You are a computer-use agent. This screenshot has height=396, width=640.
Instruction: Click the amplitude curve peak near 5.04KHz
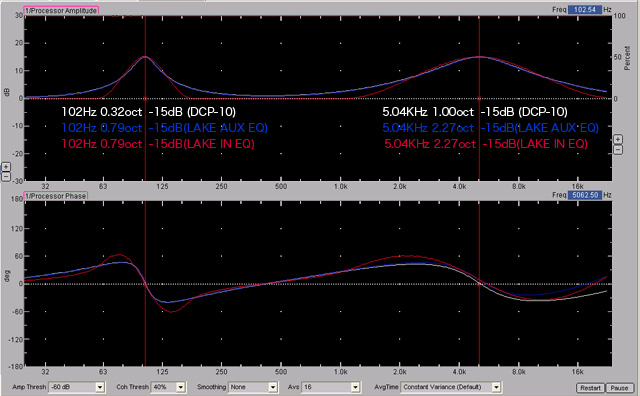(479, 57)
